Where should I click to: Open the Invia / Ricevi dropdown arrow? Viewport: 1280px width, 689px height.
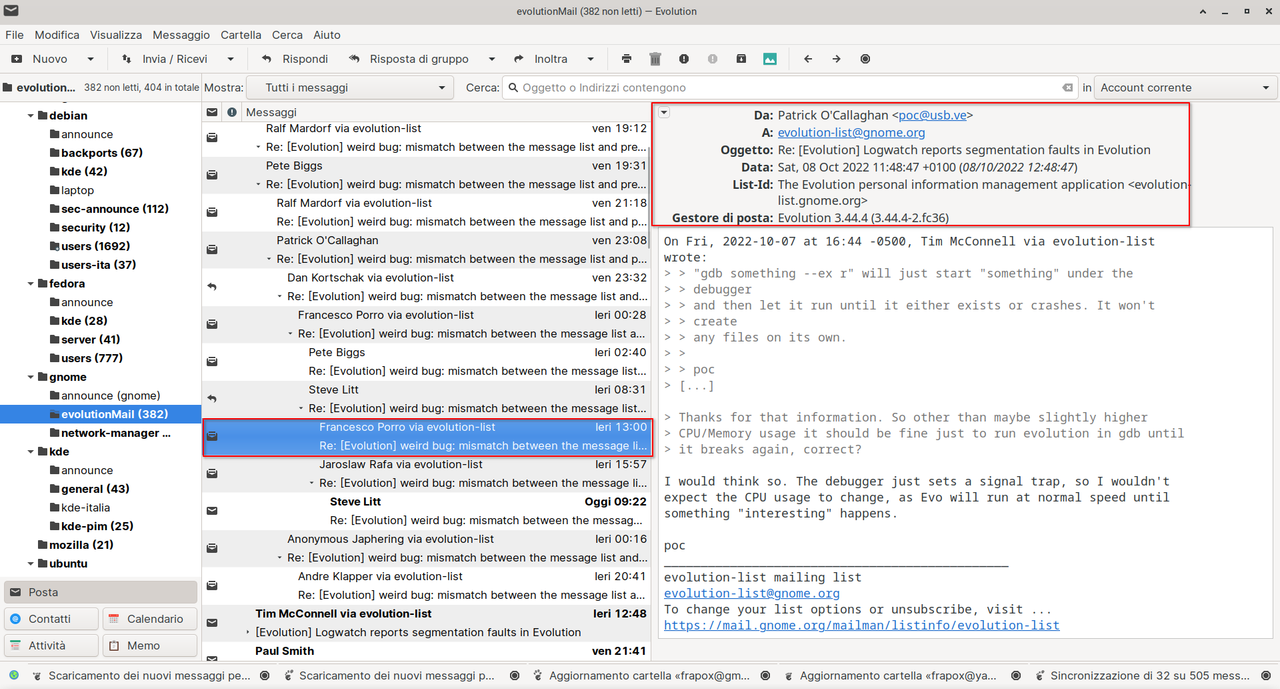point(229,59)
